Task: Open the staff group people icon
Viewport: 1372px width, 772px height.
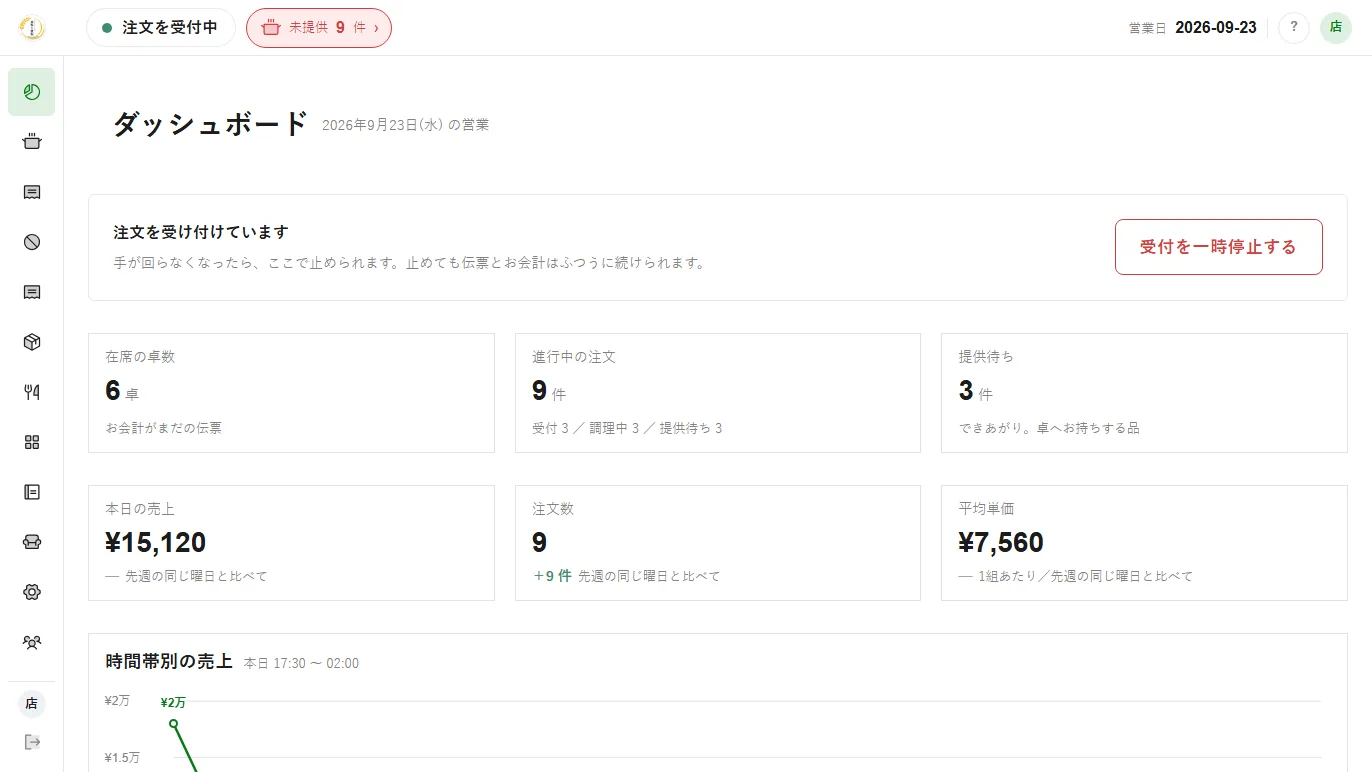Action: coord(32,642)
